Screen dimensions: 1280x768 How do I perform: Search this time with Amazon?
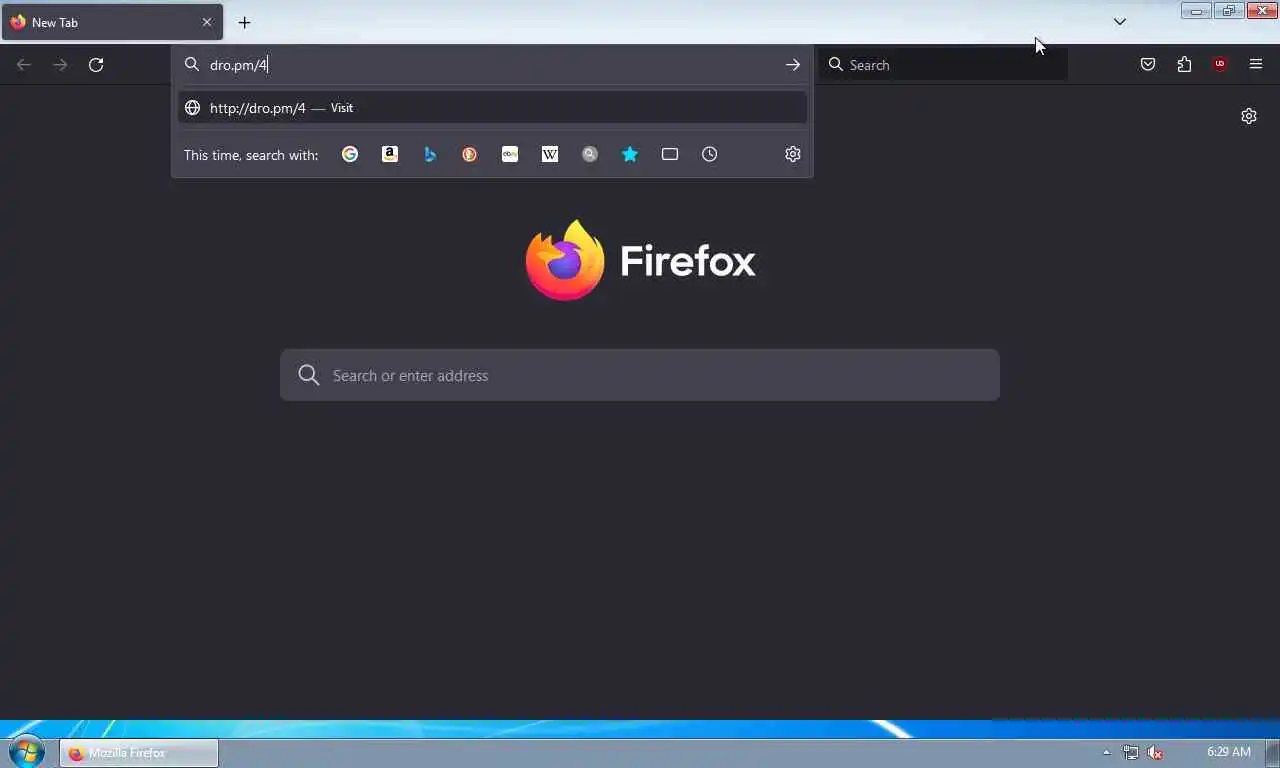coord(390,154)
